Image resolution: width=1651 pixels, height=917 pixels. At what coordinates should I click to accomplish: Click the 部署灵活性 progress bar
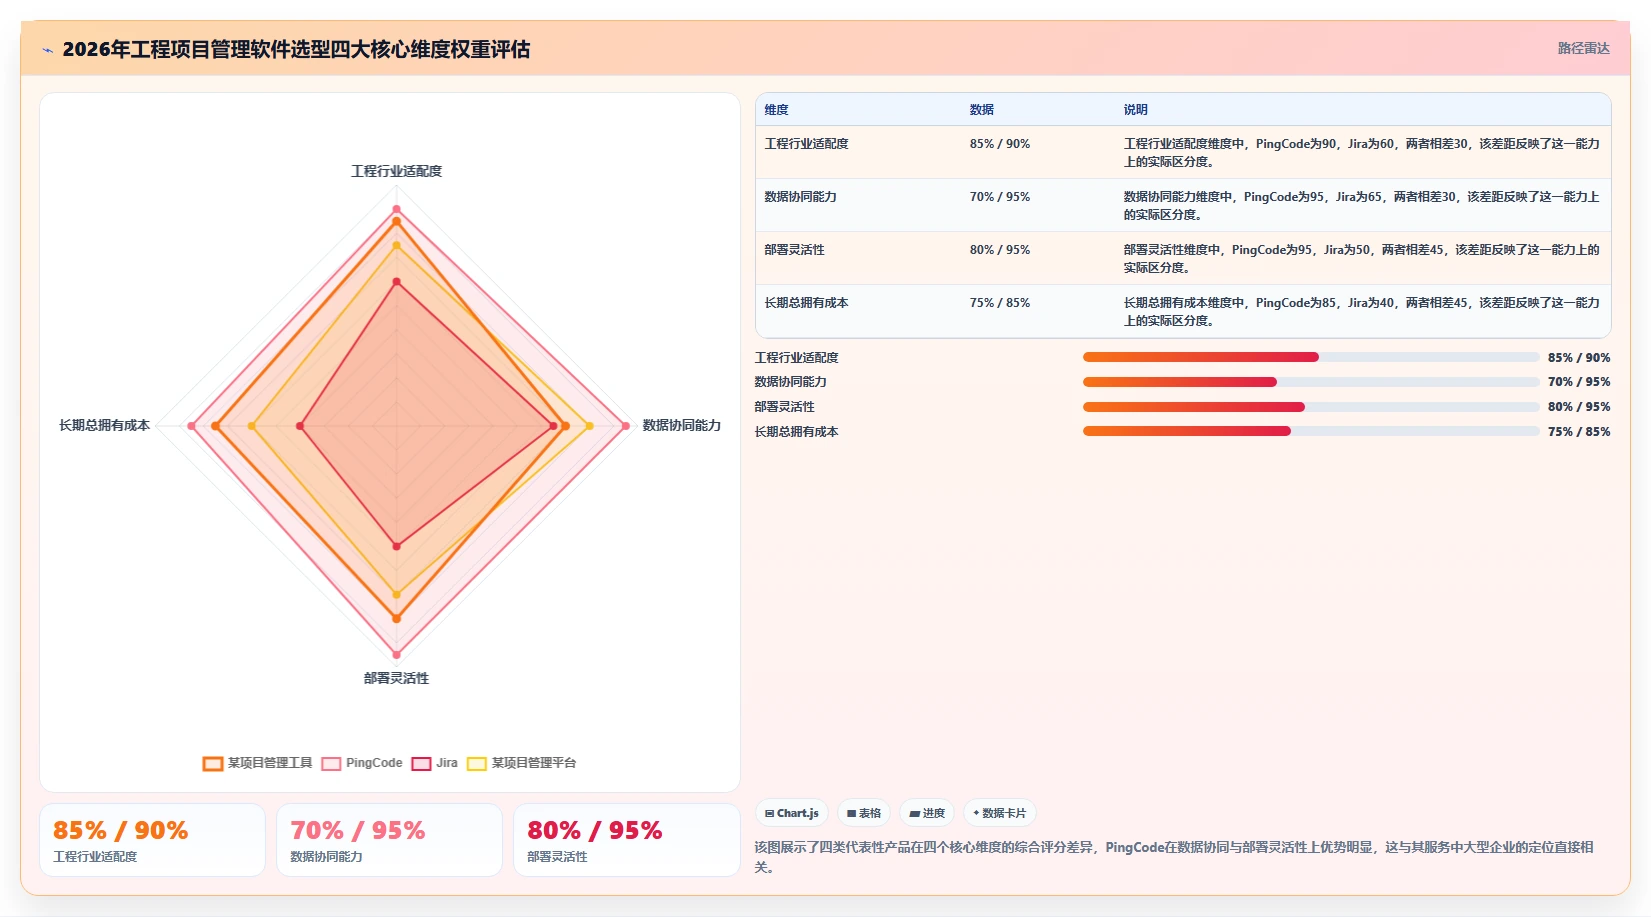click(1311, 407)
